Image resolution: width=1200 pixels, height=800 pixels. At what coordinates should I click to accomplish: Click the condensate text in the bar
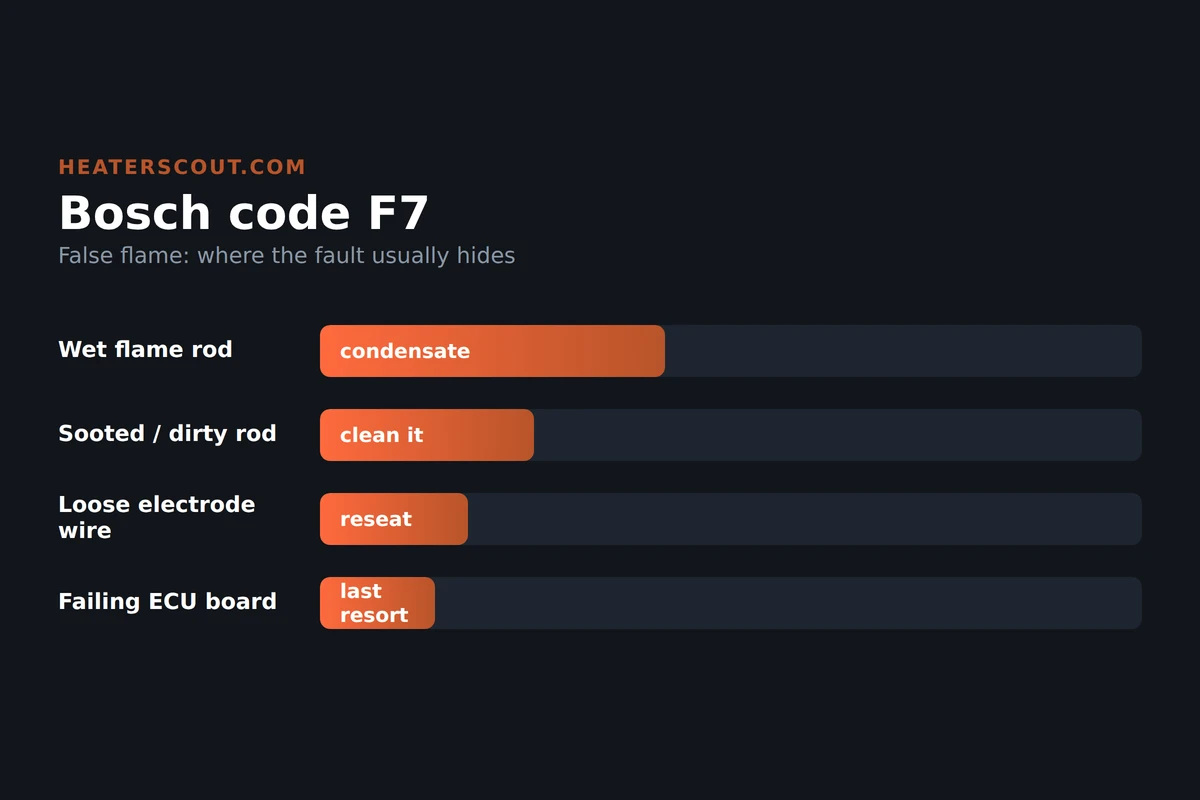click(405, 351)
